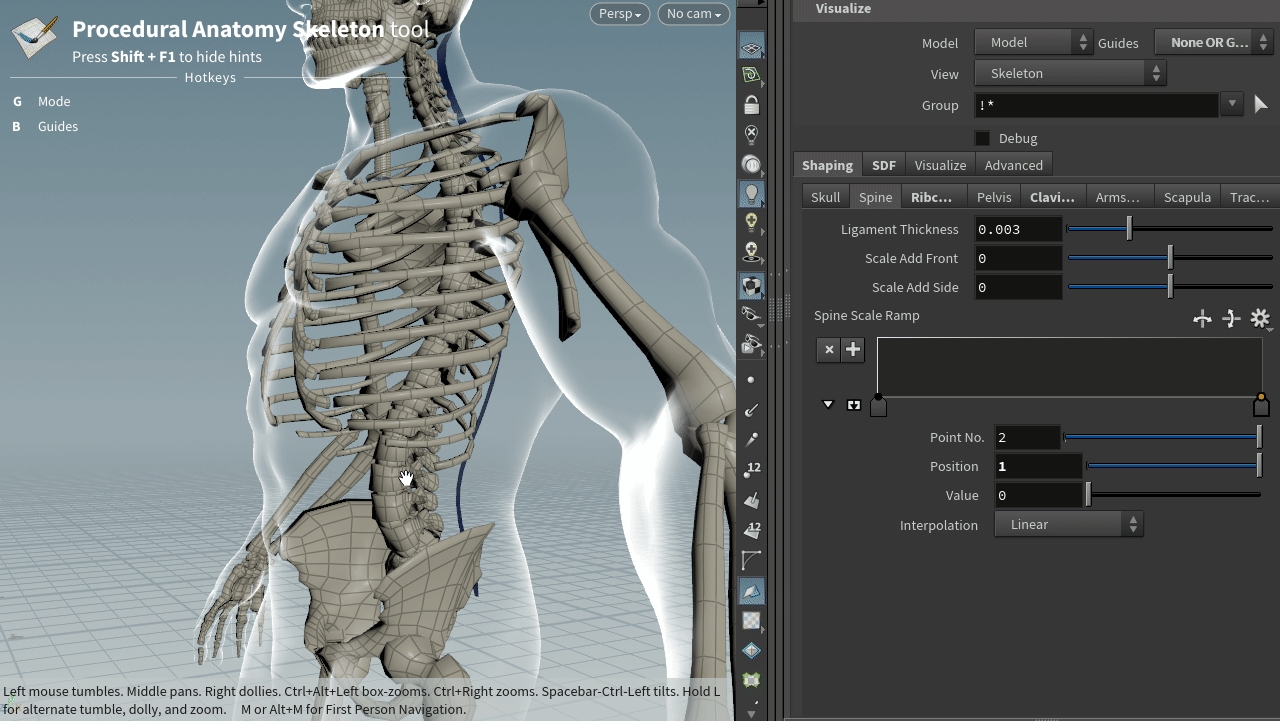Viewport: 1280px width, 721px height.
Task: Click the glasses icon in the viewport toolbar
Action: [x=751, y=314]
